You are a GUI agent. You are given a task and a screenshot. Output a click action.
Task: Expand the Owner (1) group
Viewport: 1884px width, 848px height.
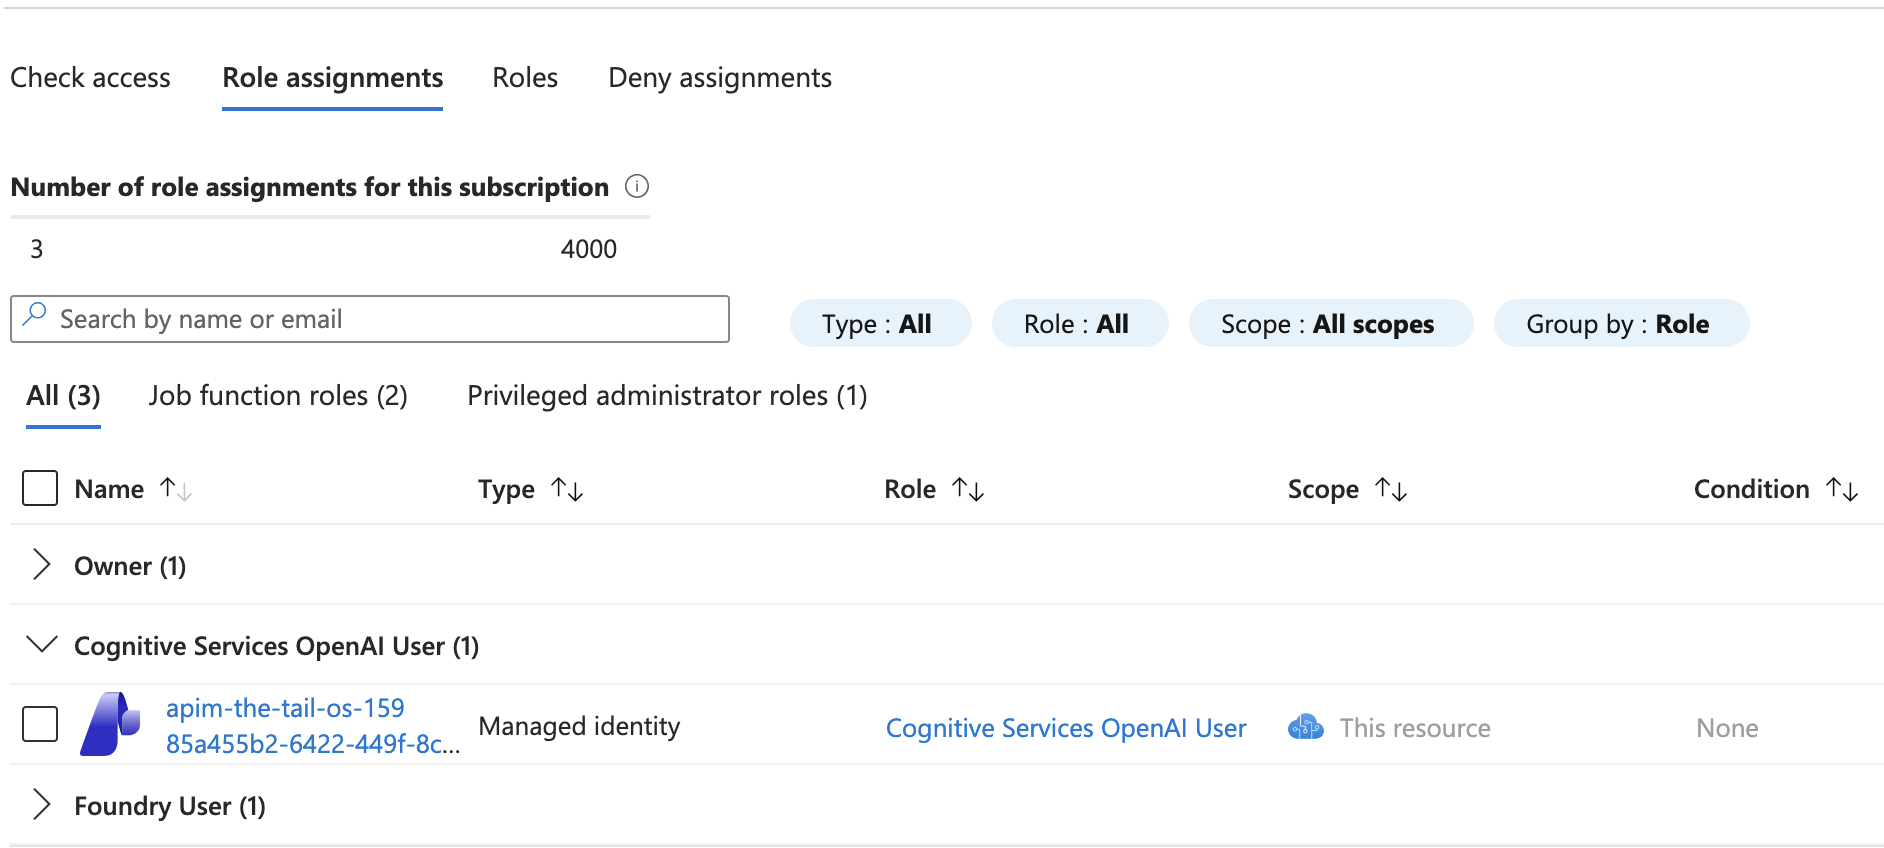click(x=41, y=565)
